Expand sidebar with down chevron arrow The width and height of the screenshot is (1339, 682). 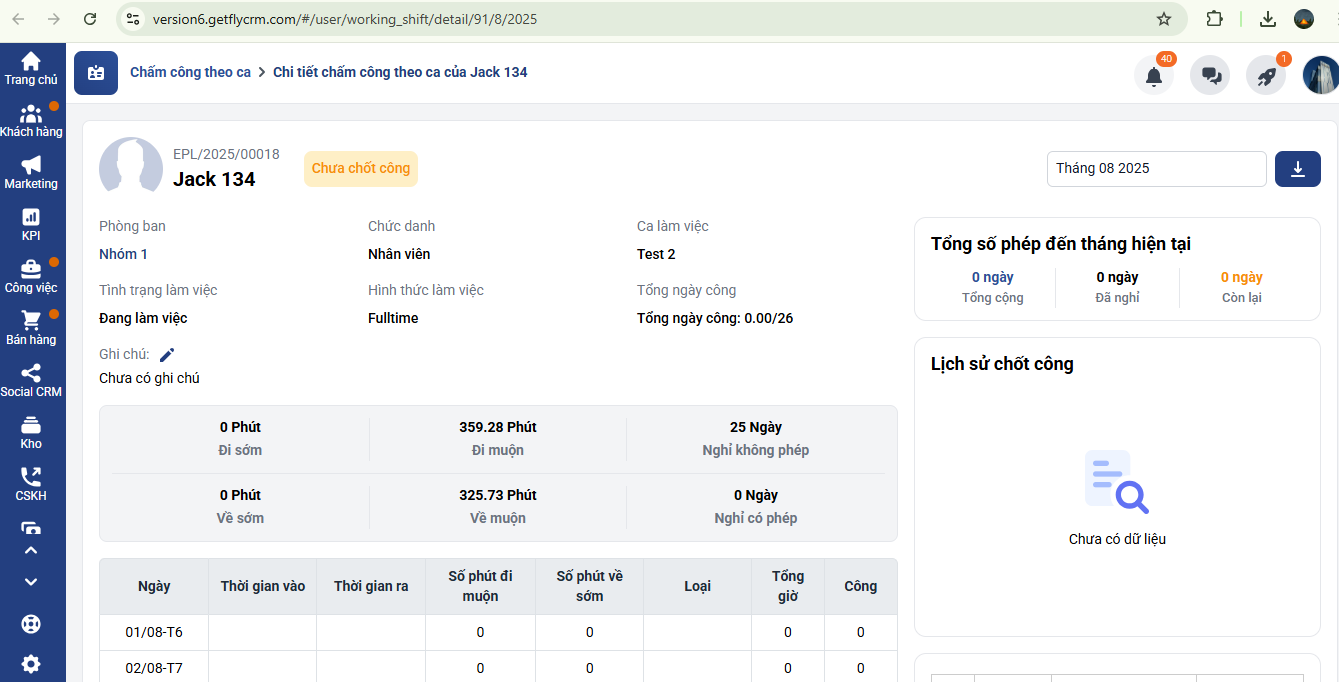[31, 582]
